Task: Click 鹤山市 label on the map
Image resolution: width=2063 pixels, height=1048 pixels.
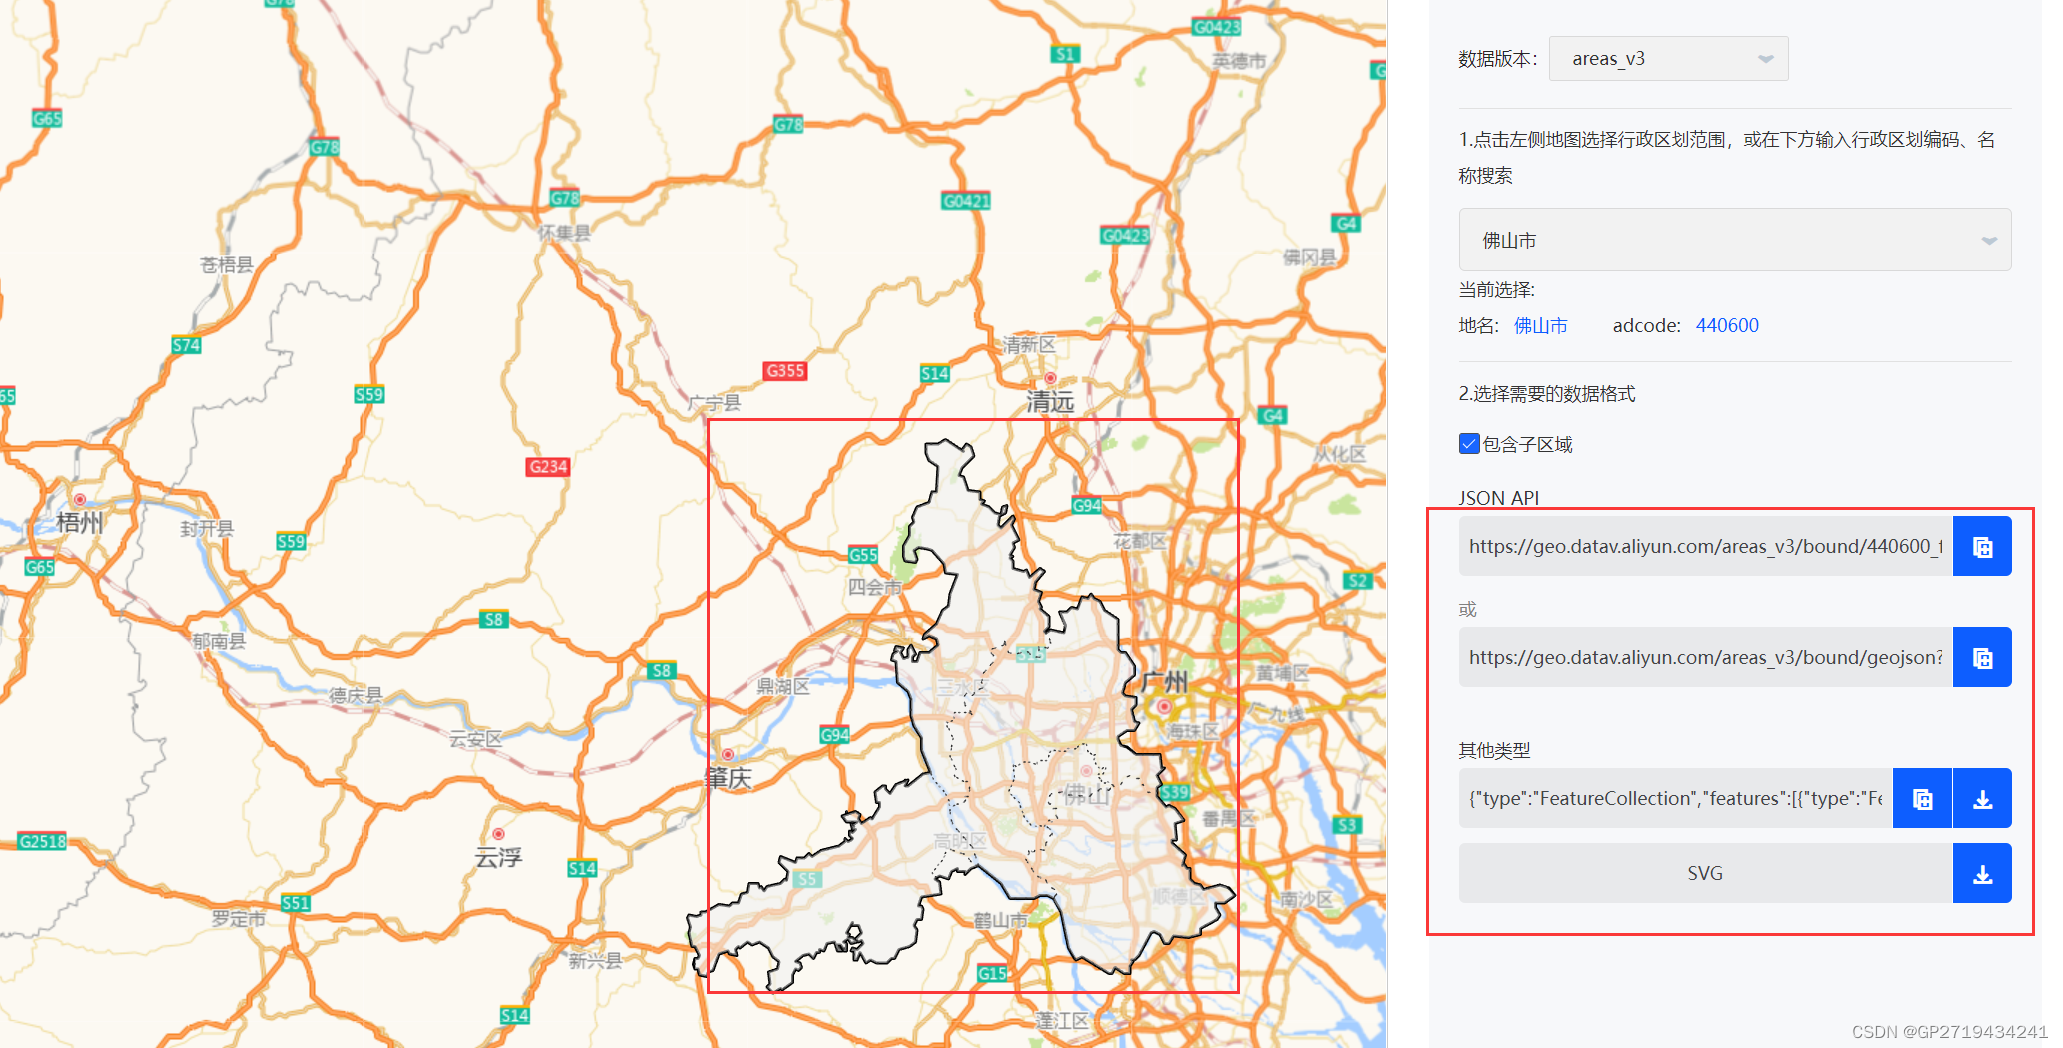Action: click(1000, 920)
